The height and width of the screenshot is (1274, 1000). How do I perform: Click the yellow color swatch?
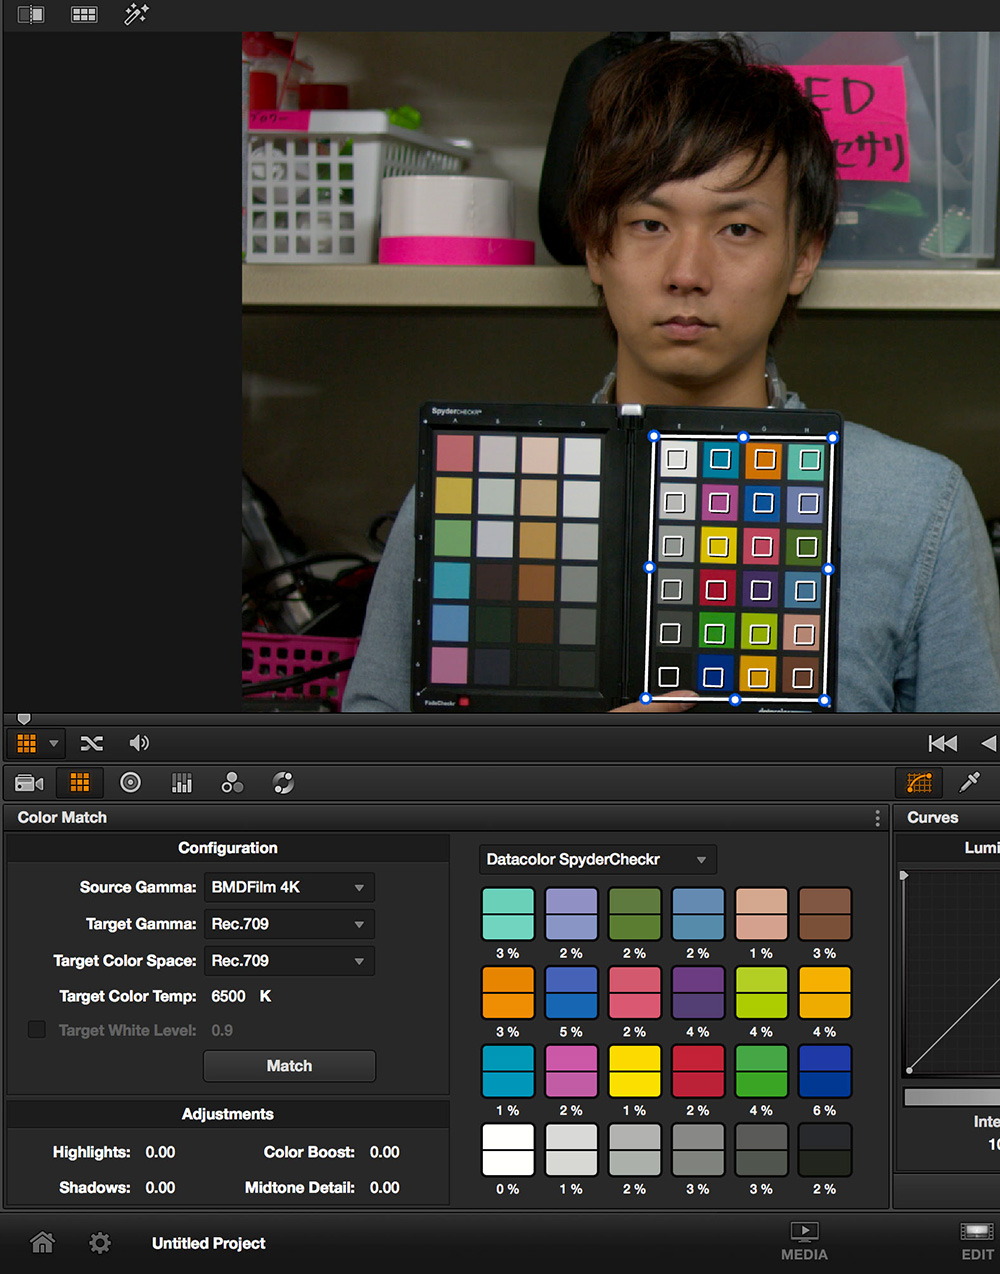point(634,1071)
